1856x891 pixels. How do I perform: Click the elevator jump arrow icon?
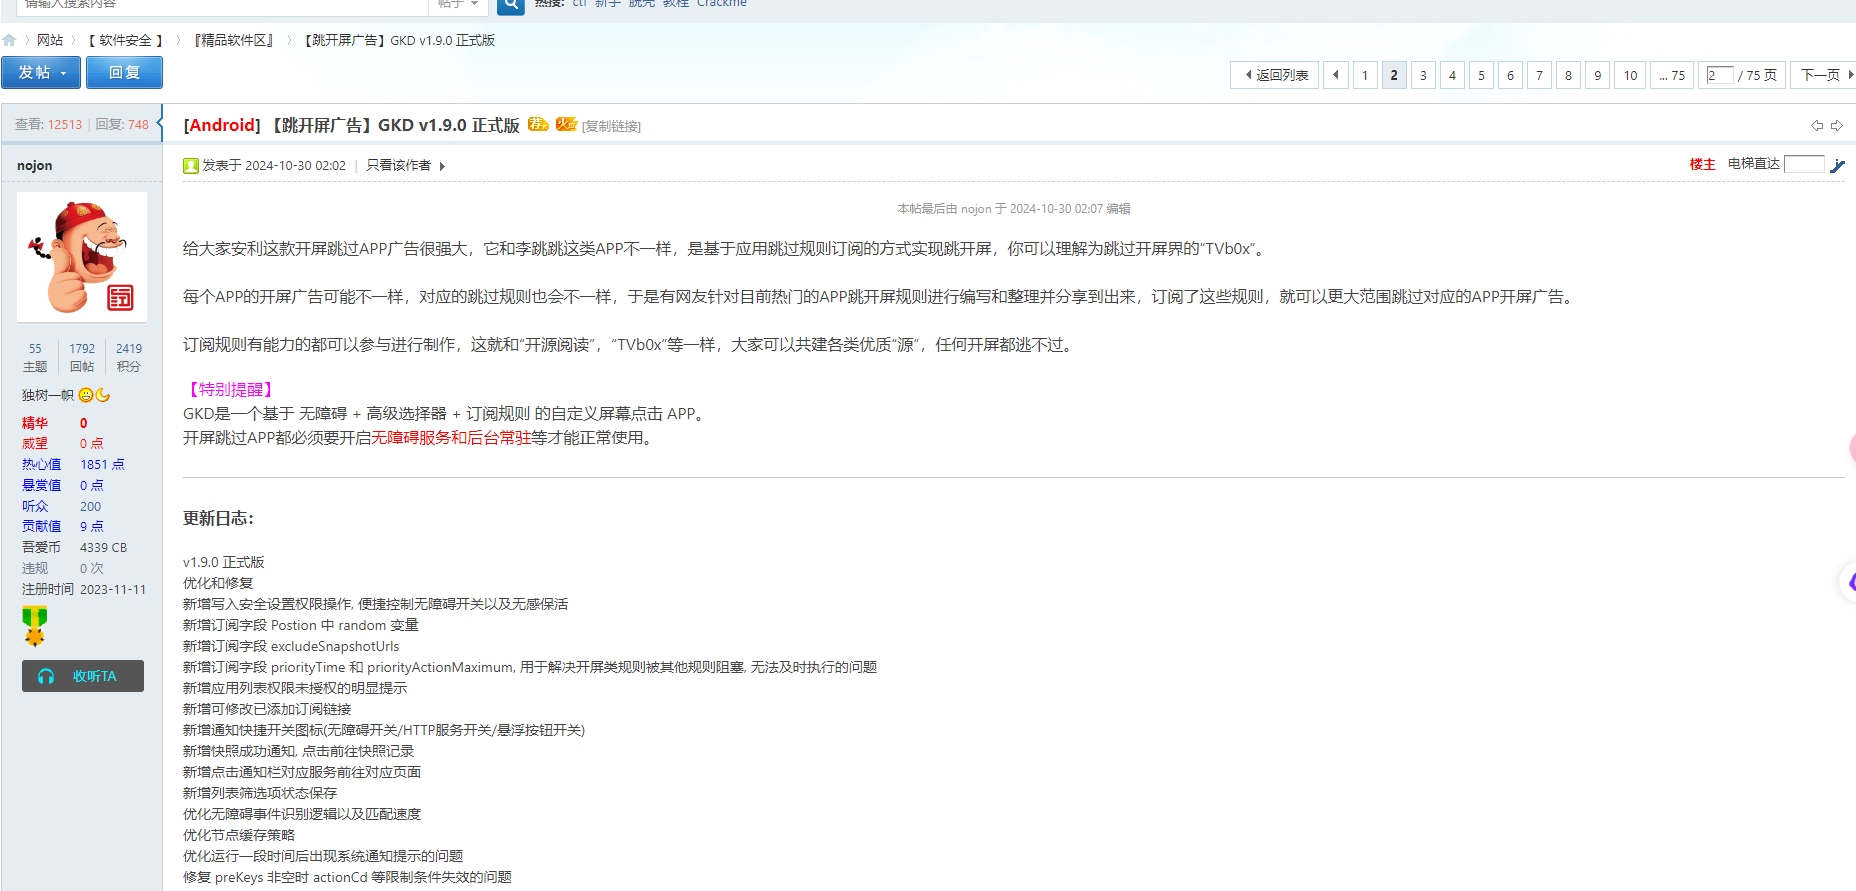pos(1837,166)
